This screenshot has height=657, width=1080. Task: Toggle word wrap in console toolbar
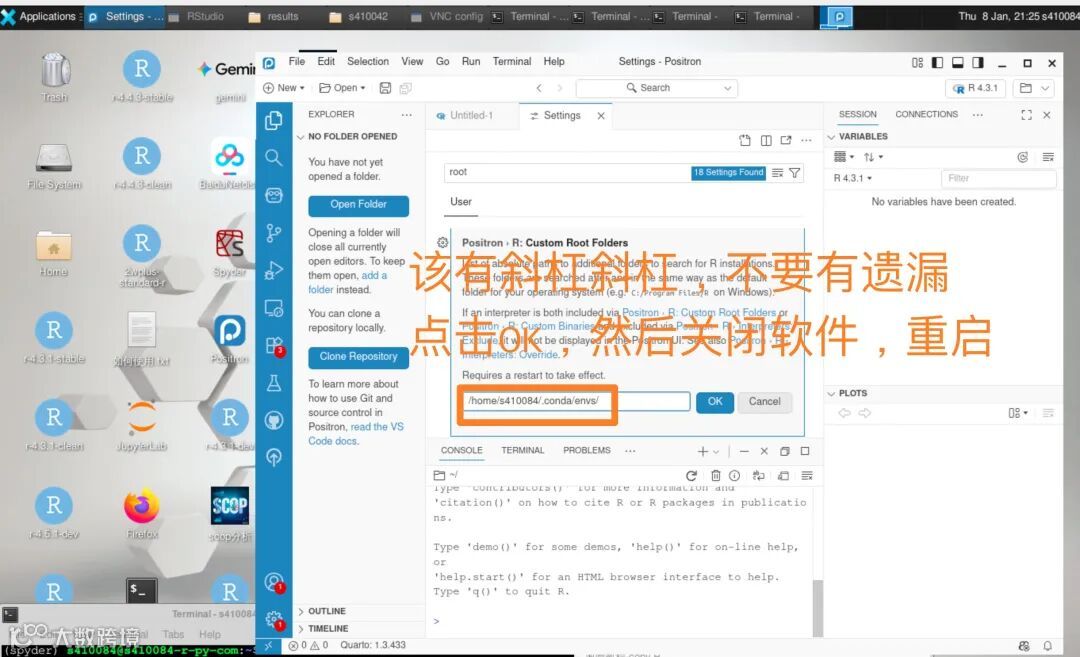tap(759, 475)
